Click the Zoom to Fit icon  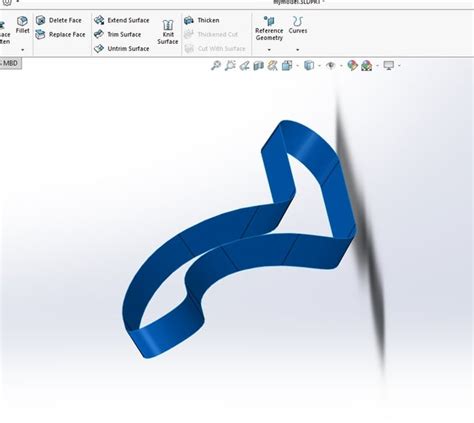tap(216, 66)
